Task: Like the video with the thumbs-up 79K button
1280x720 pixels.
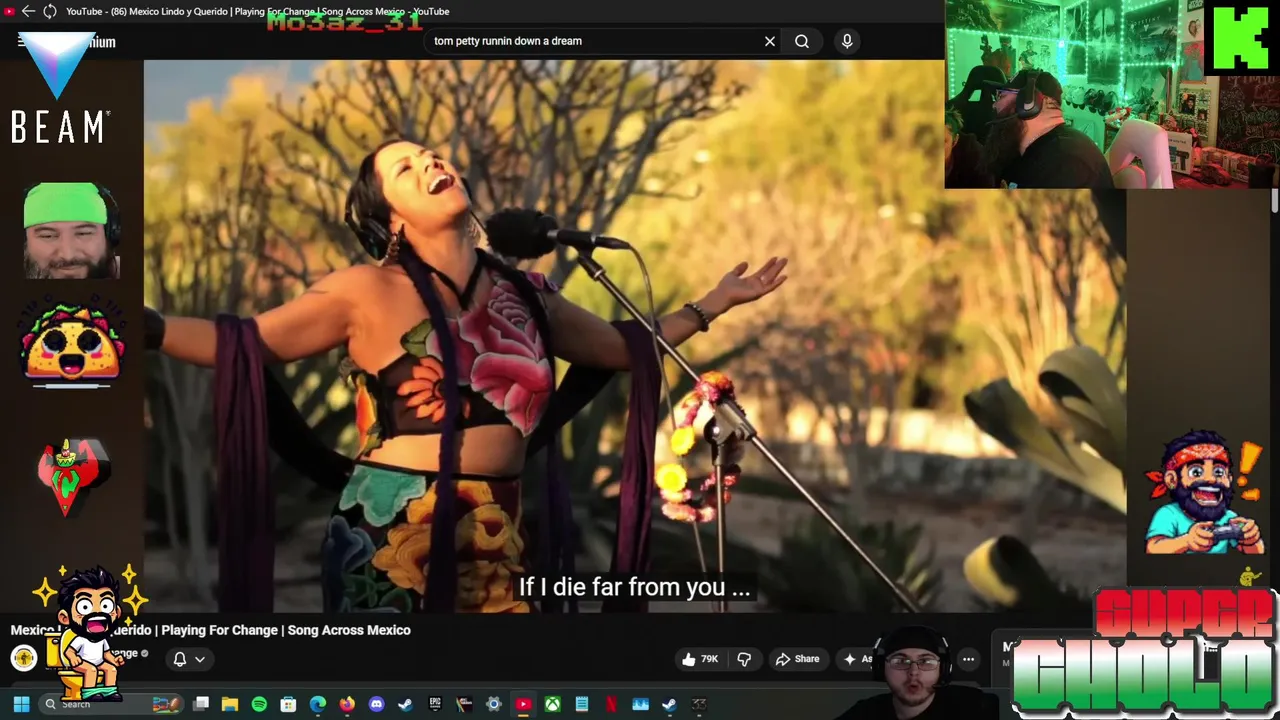Action: [x=700, y=659]
